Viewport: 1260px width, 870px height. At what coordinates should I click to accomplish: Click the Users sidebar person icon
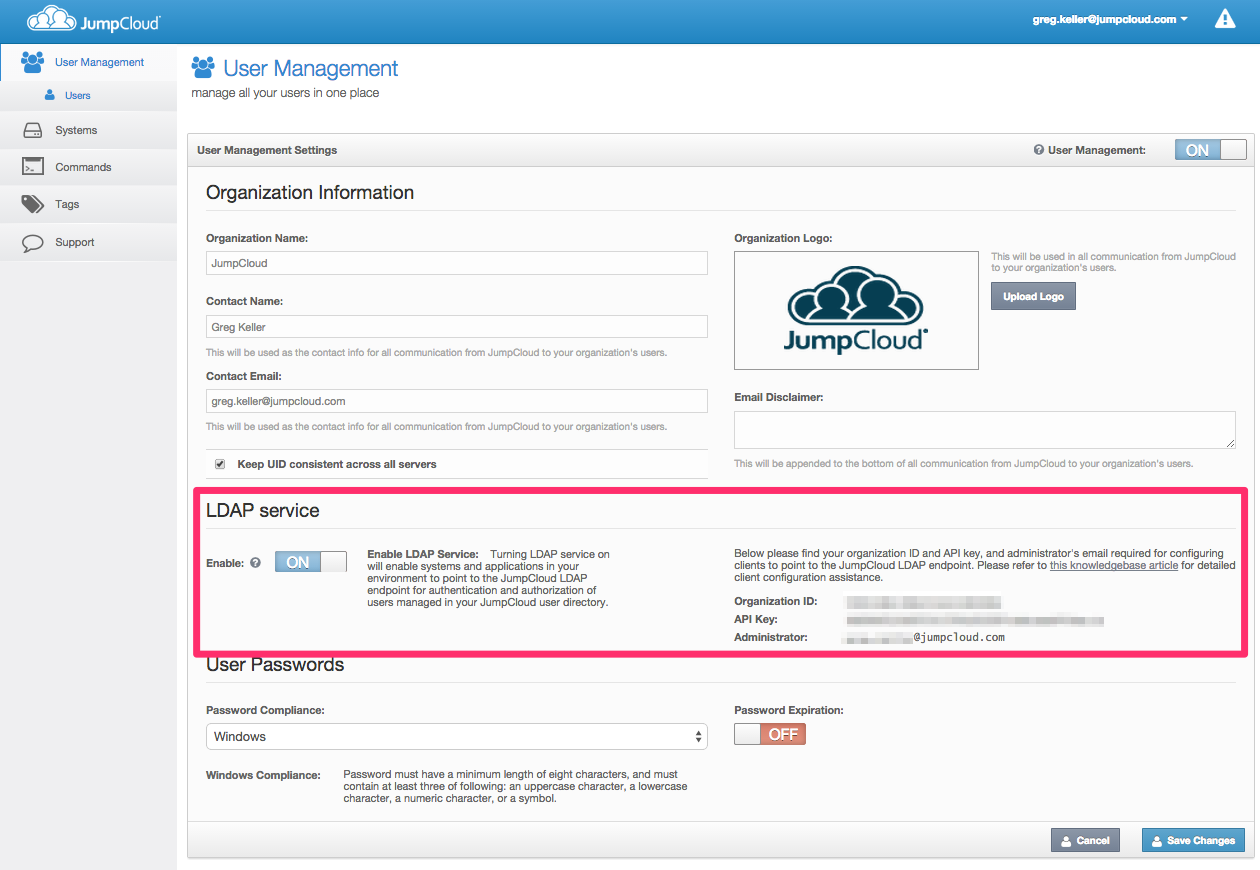(50, 95)
